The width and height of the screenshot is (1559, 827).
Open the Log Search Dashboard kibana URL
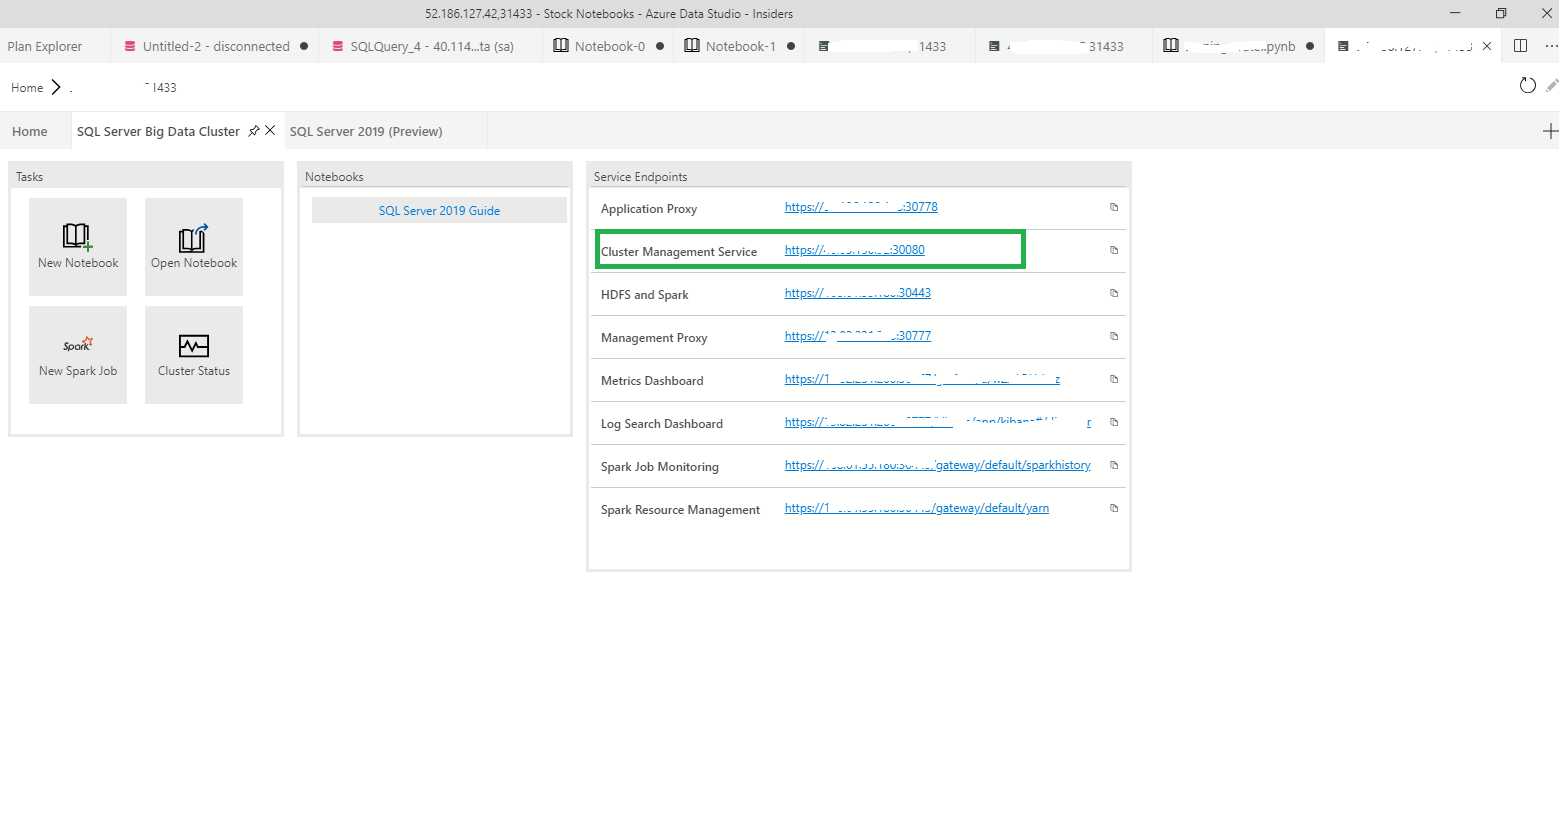[938, 422]
